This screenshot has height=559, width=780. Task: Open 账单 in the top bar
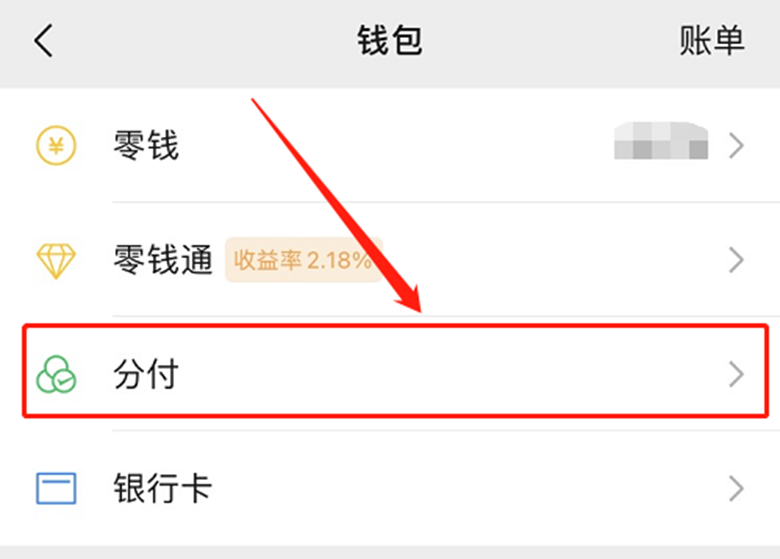712,40
